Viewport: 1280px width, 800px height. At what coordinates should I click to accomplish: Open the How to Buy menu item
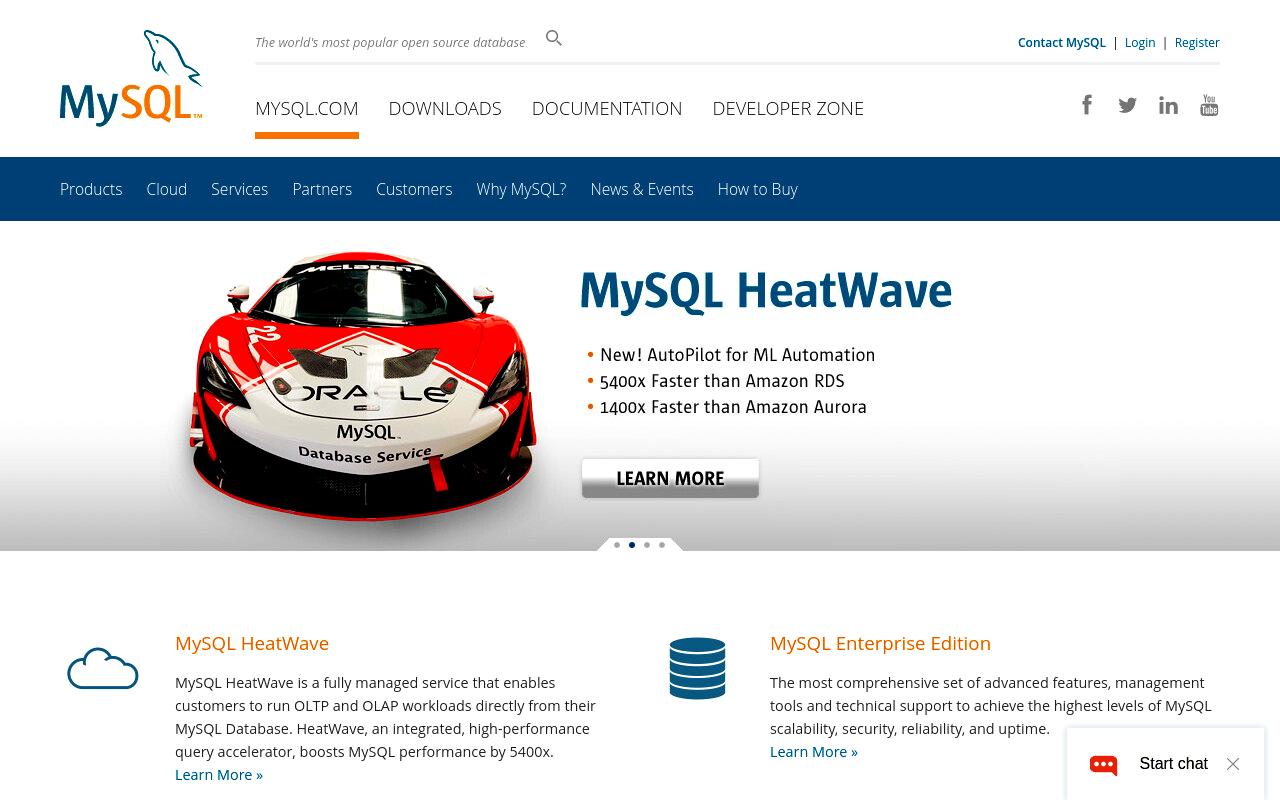pyautogui.click(x=758, y=189)
